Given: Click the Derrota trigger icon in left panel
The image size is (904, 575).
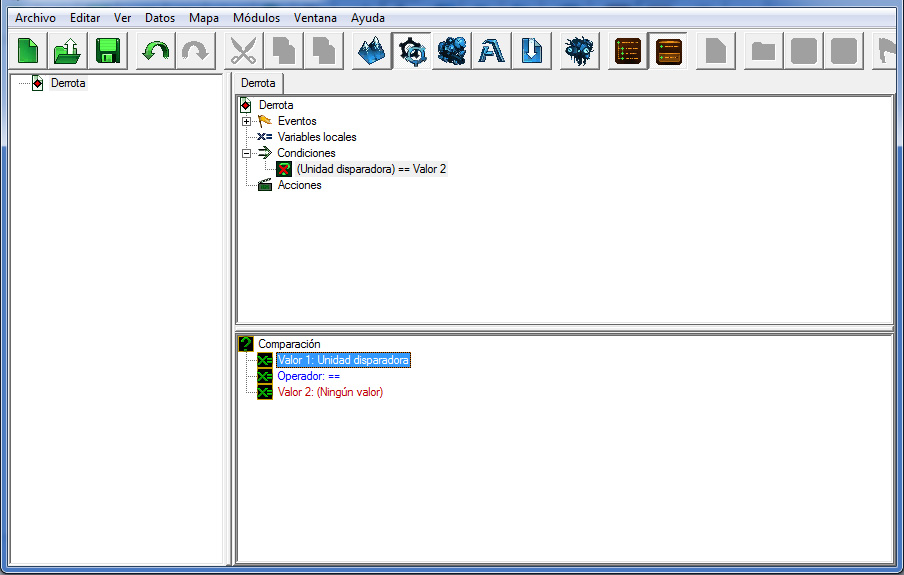Looking at the screenshot, I should [x=37, y=83].
